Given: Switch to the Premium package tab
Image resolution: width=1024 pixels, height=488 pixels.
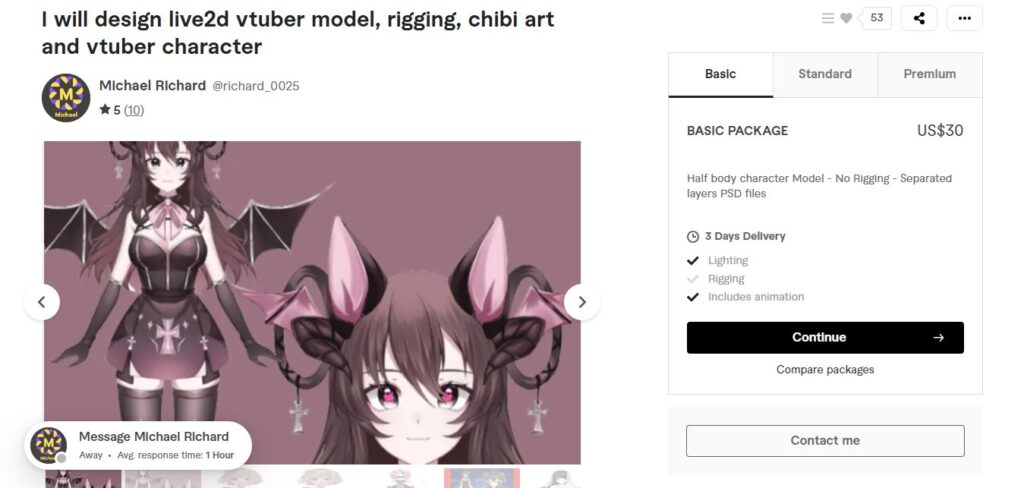Looking at the screenshot, I should coord(929,74).
